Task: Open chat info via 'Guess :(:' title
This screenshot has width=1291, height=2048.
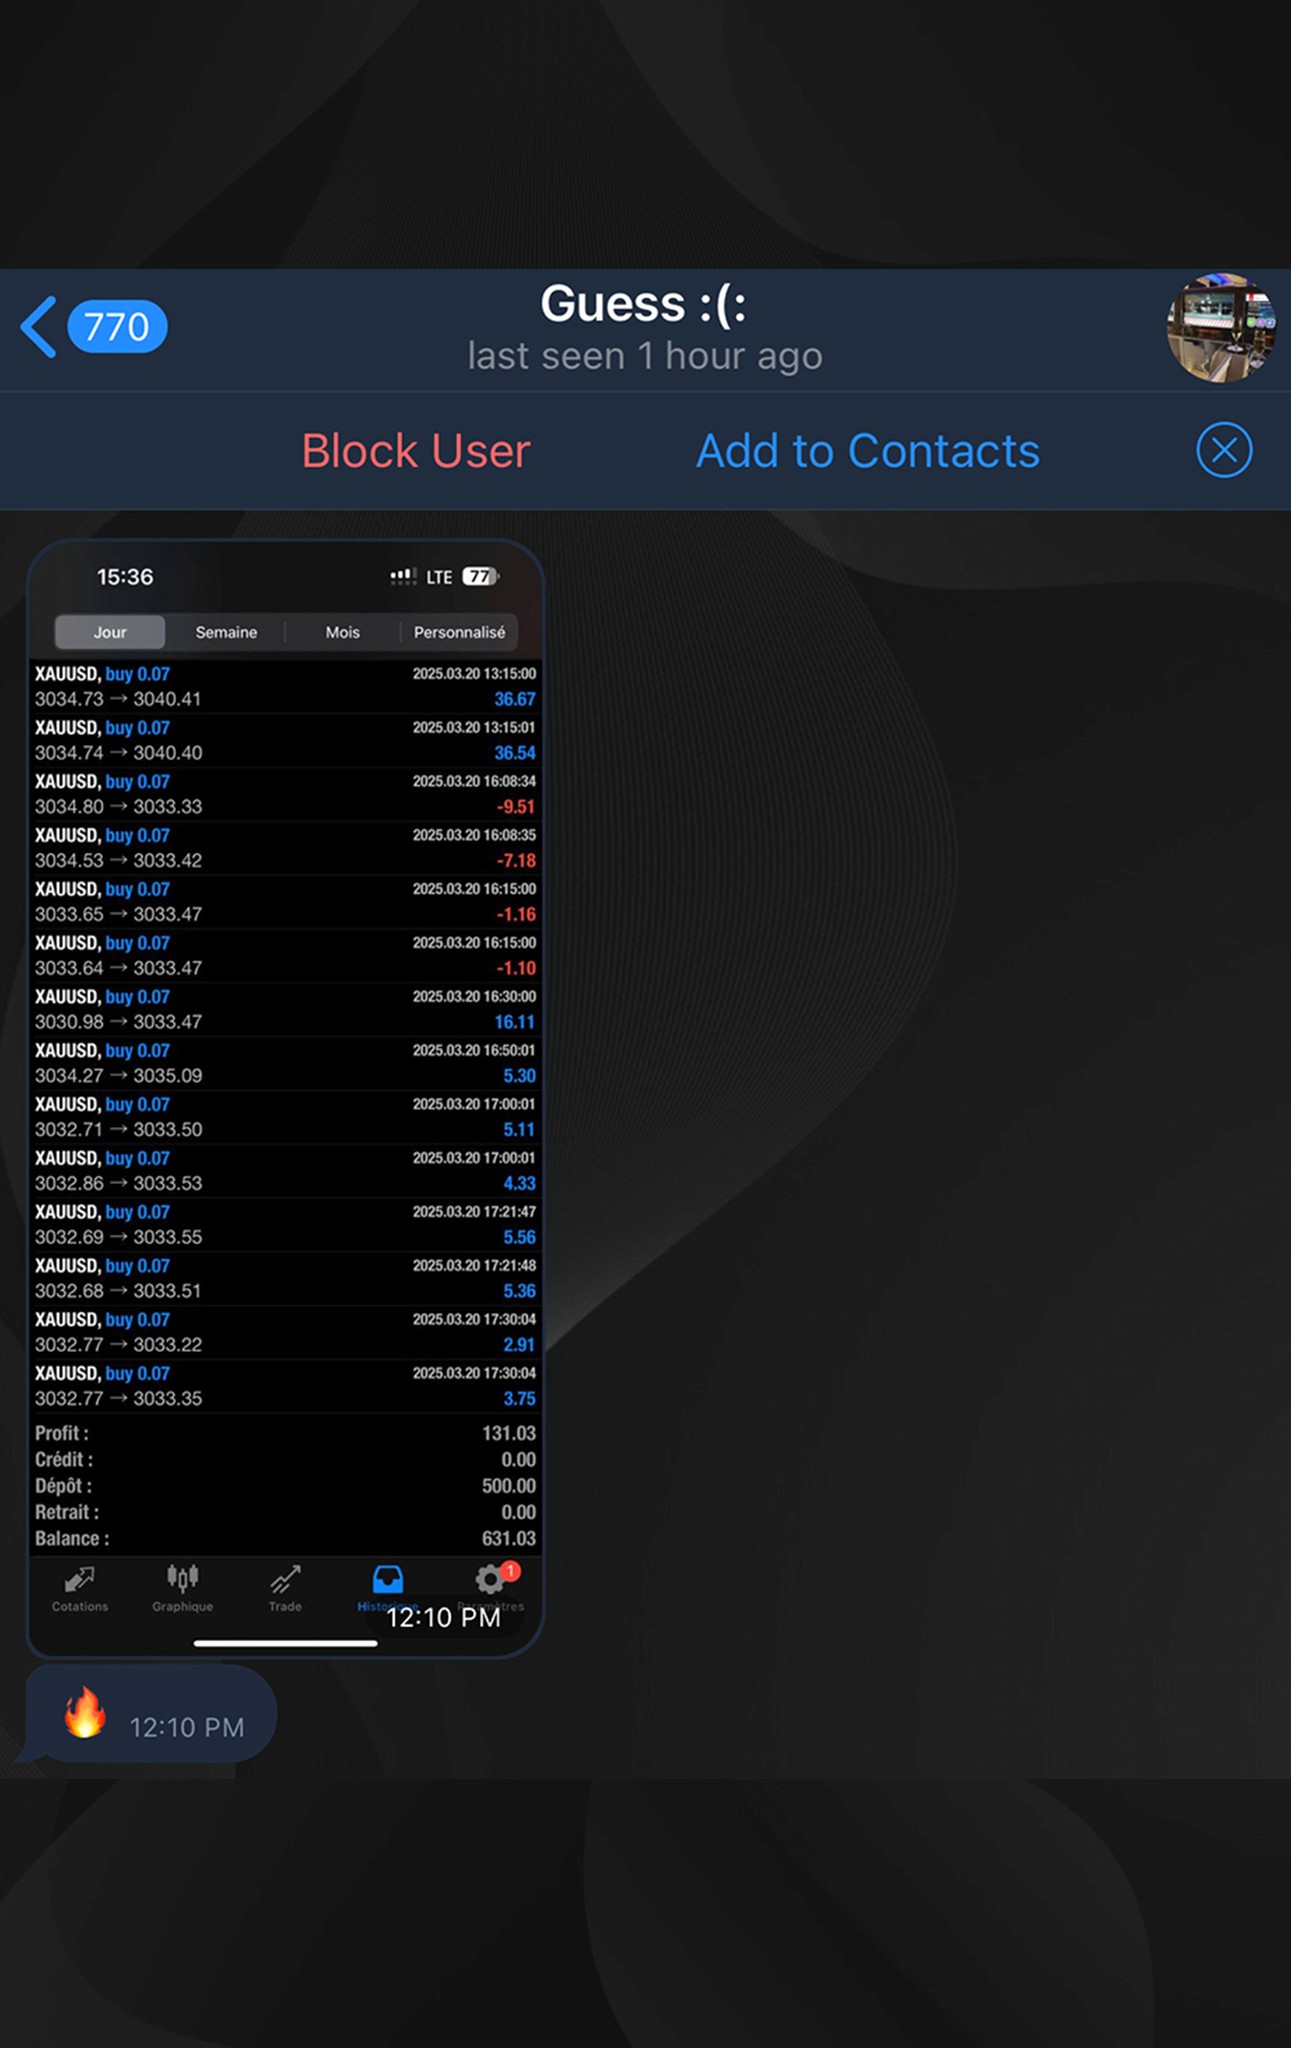Action: tap(644, 305)
